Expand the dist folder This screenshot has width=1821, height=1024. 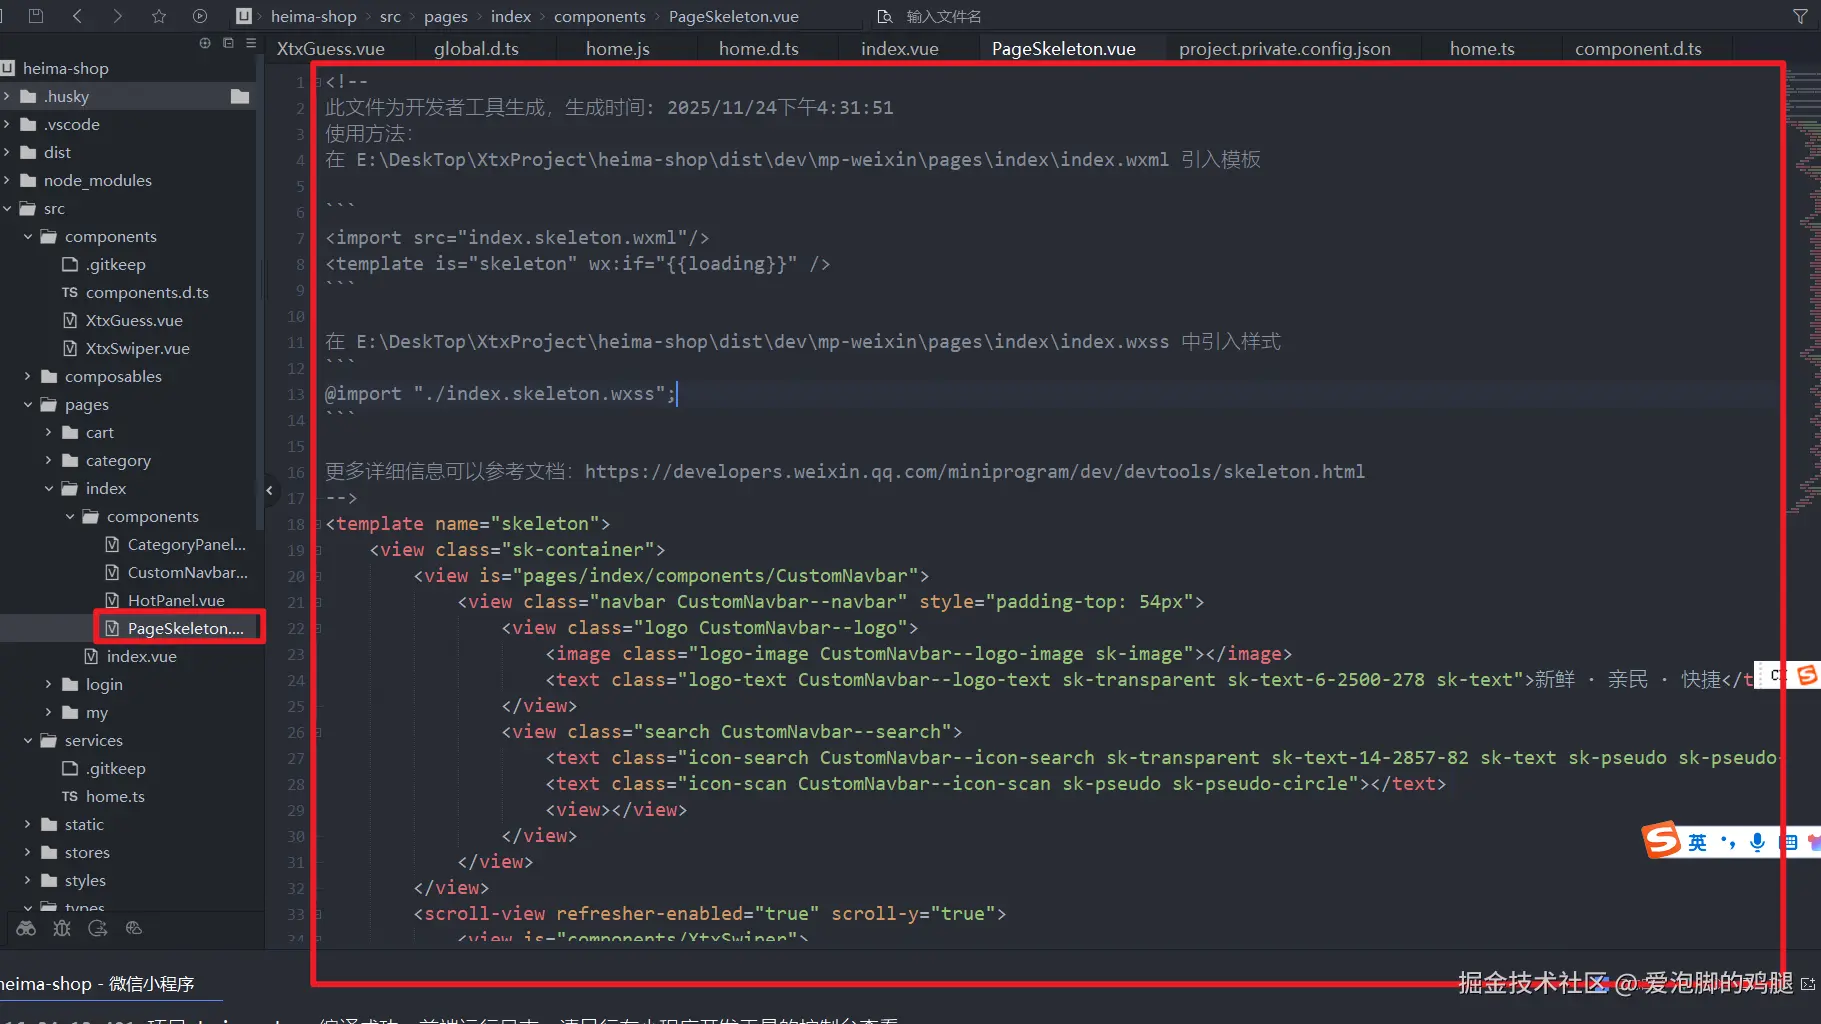7,152
